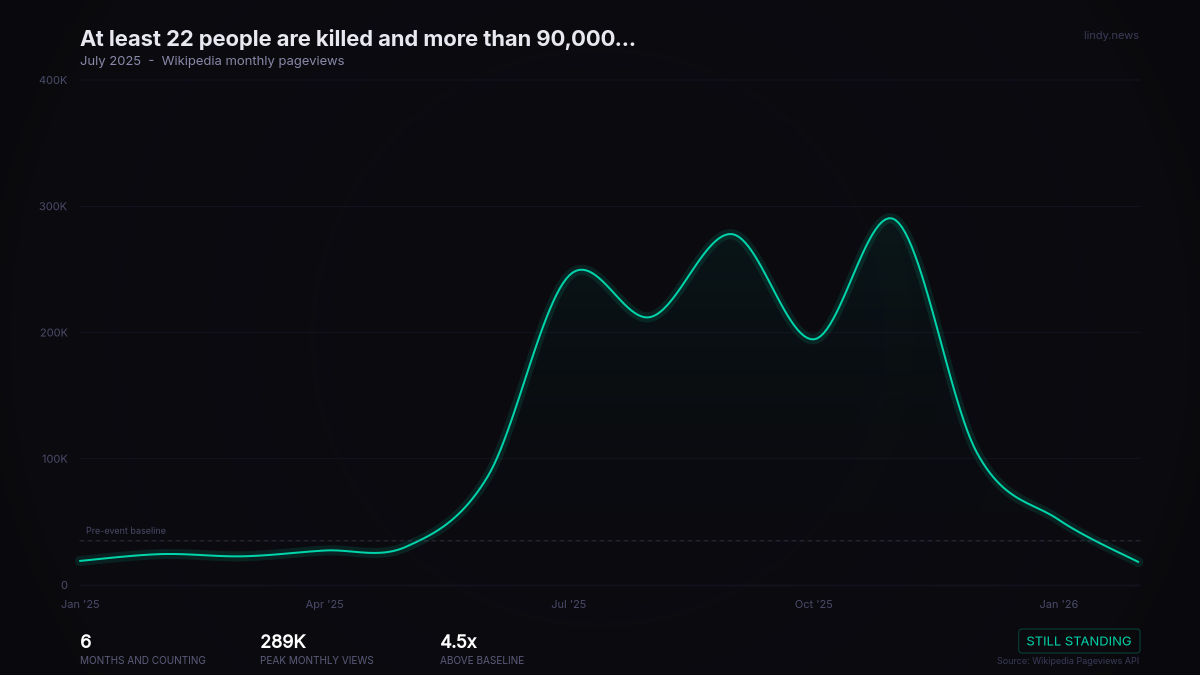The image size is (1200, 675).
Task: Click the Source: Wikipedia Pageviews API text
Action: 1067,661
